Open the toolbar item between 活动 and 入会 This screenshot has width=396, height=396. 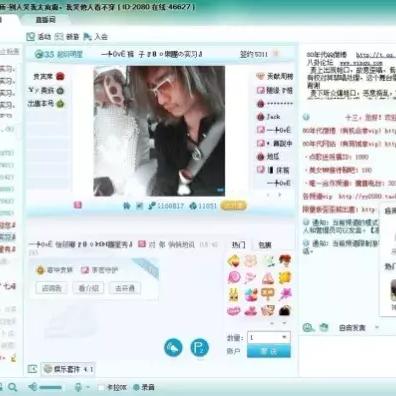67,36
